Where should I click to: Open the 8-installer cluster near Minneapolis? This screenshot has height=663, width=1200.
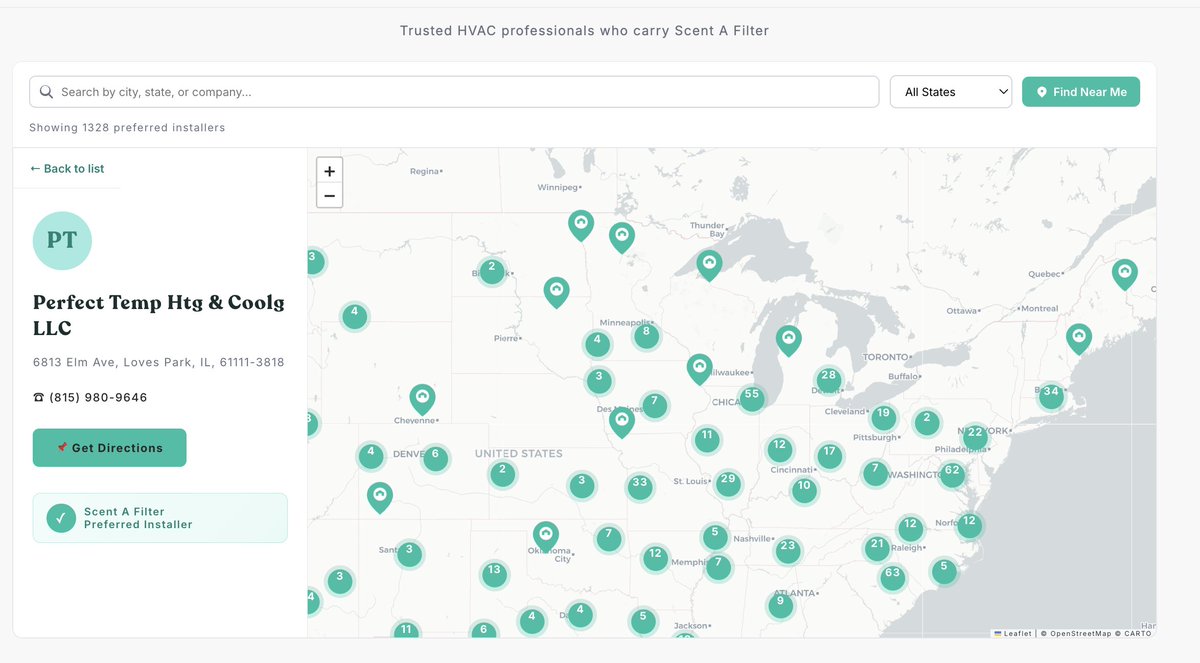[647, 335]
